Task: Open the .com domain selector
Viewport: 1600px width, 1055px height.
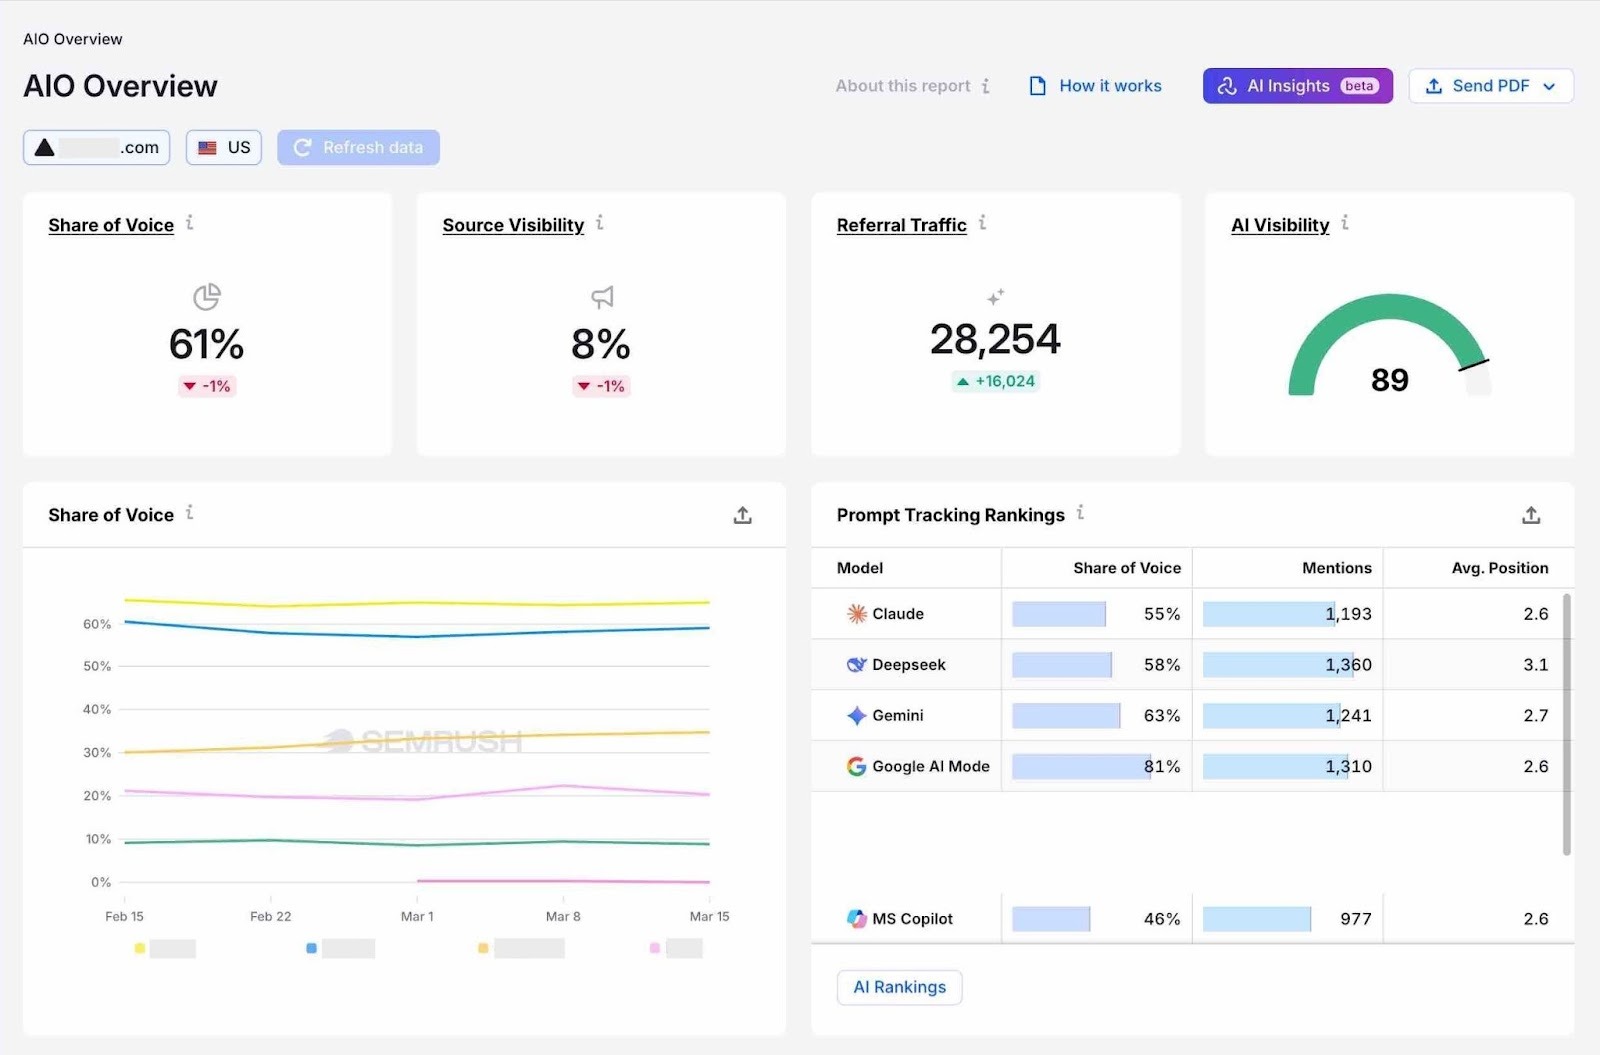Action: tap(96, 147)
